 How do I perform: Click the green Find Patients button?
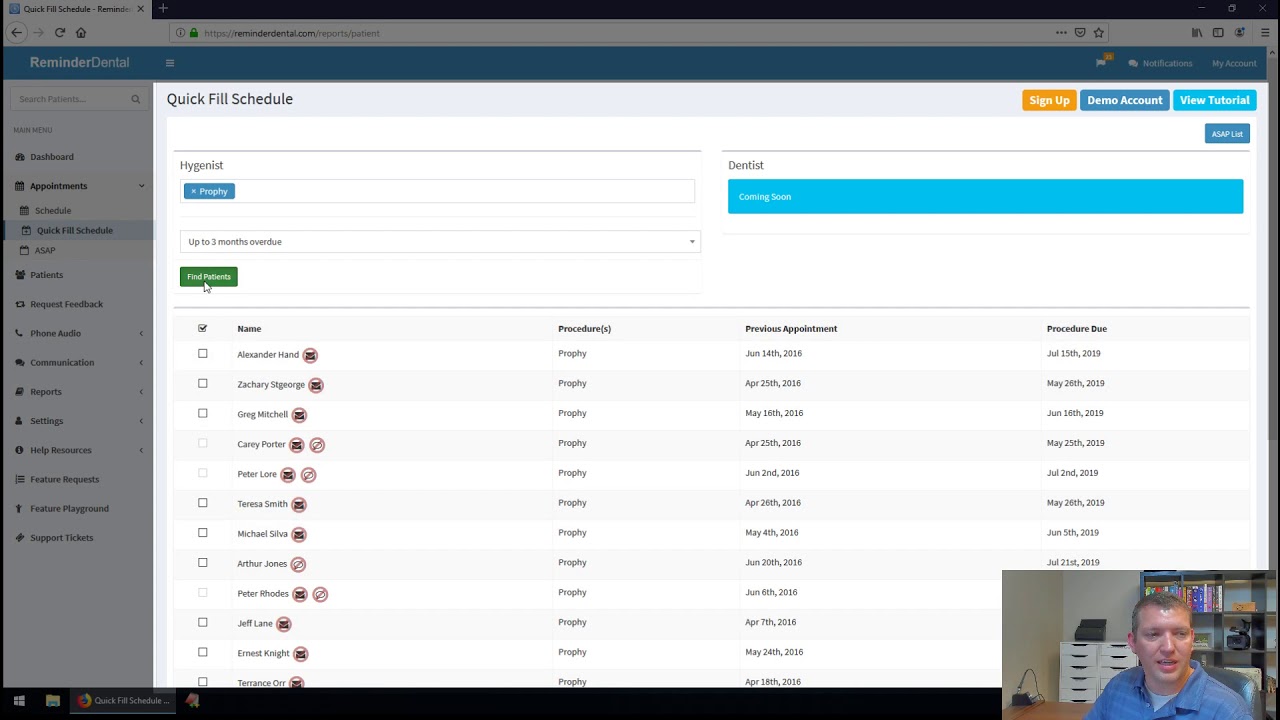(209, 277)
